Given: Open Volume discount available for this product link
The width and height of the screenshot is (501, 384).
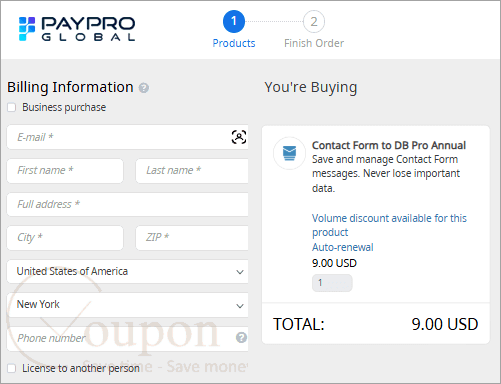Looking at the screenshot, I should tap(389, 225).
